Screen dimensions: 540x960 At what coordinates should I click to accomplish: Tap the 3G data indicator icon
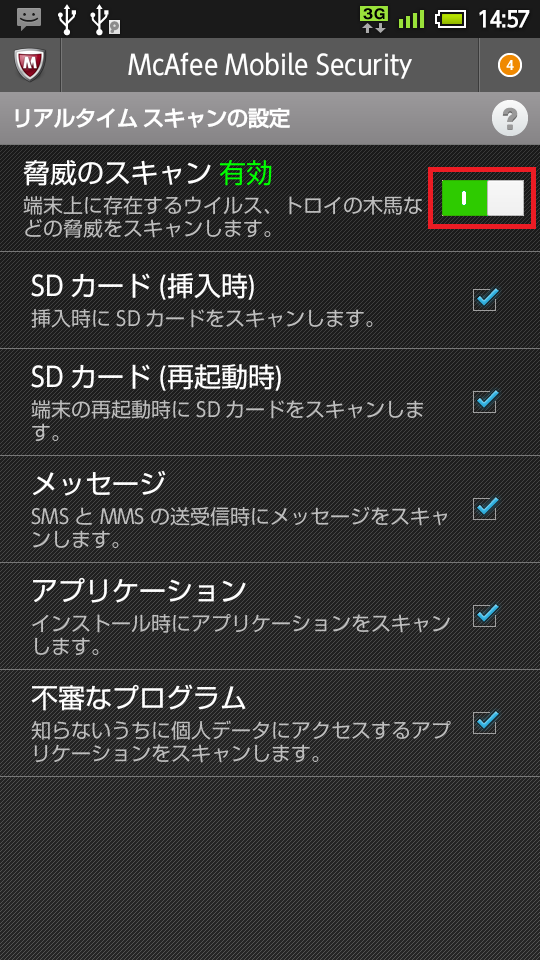(373, 19)
